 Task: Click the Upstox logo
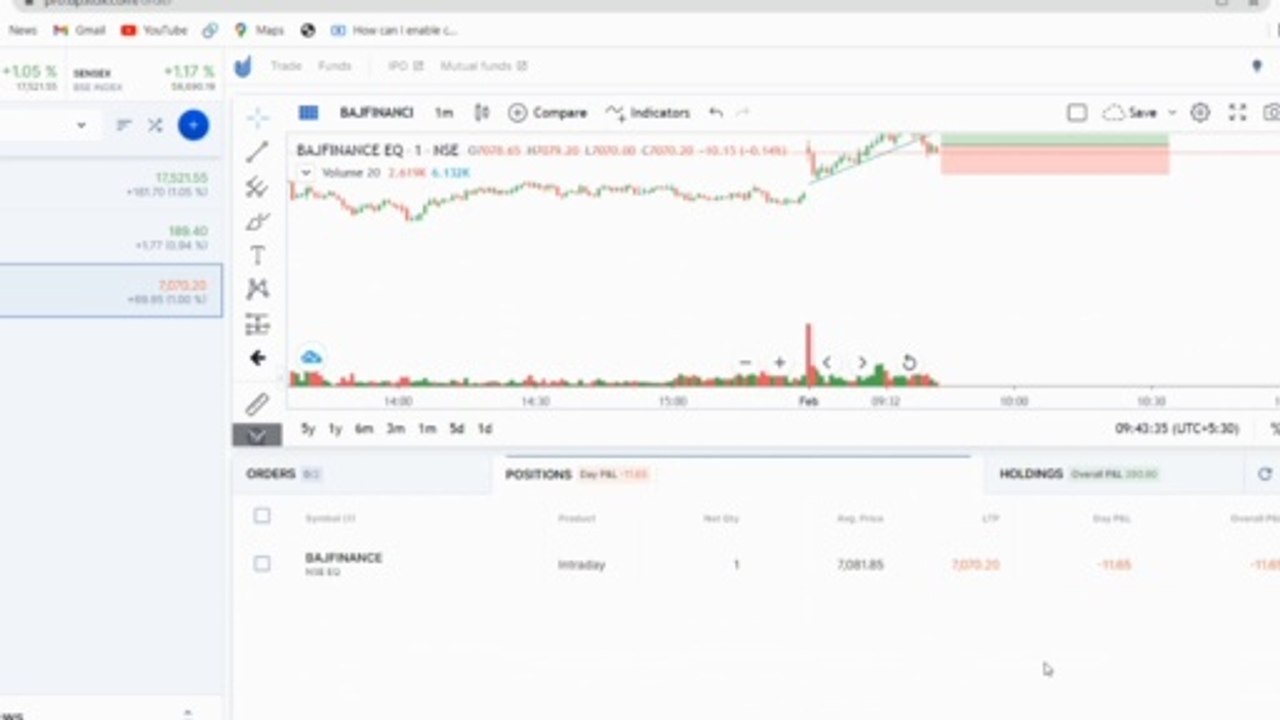click(x=243, y=67)
